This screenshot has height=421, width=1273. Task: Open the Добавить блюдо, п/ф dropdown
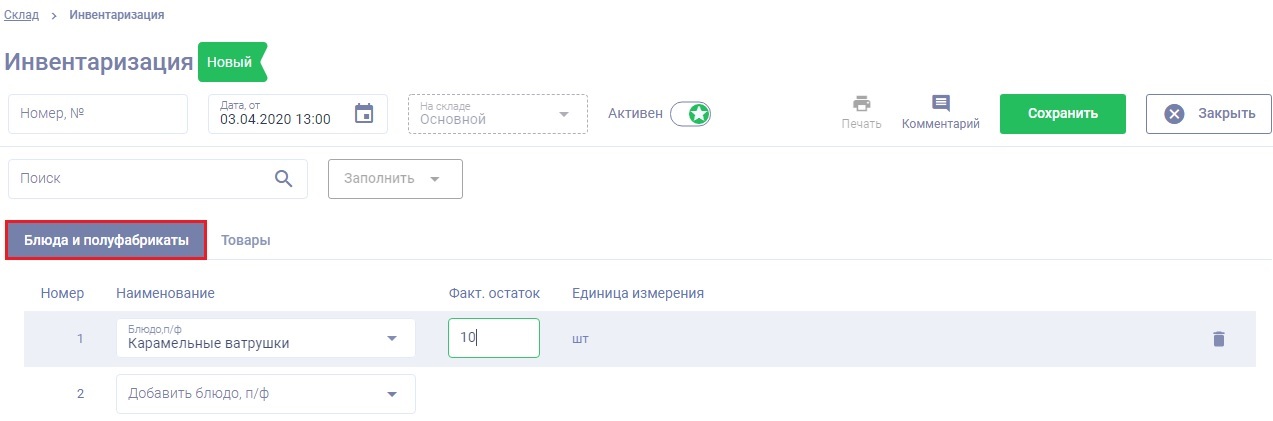click(391, 394)
